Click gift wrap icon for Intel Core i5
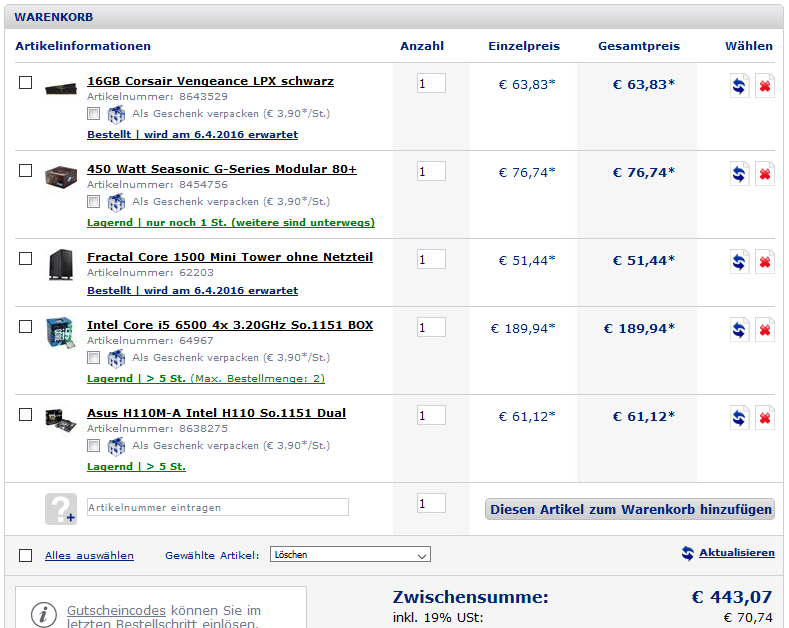Image resolution: width=789 pixels, height=628 pixels. (x=116, y=358)
